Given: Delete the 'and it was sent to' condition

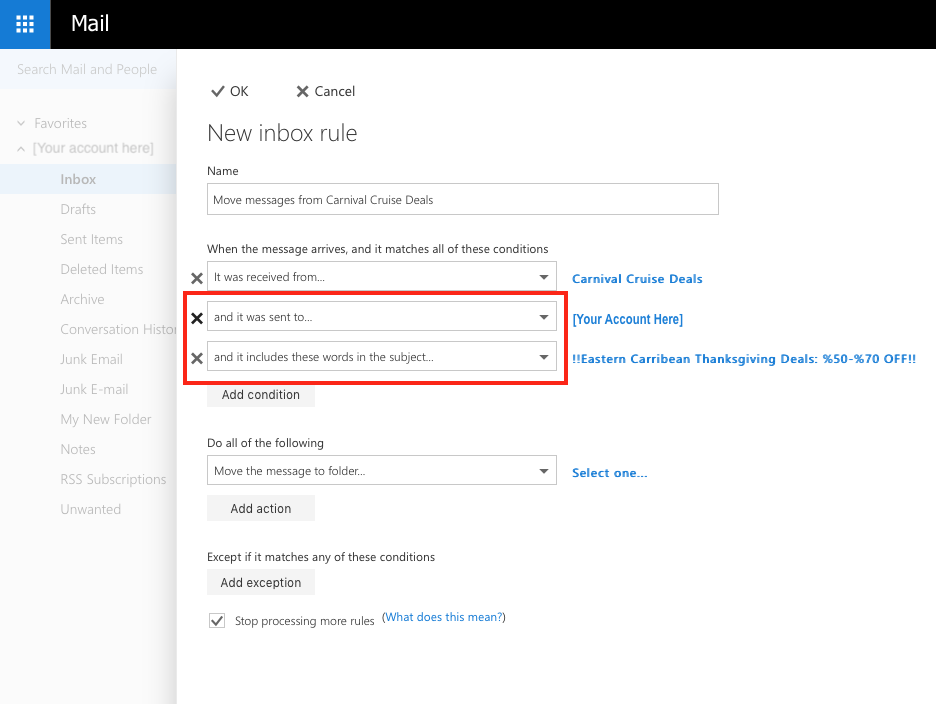Looking at the screenshot, I should pos(197,318).
